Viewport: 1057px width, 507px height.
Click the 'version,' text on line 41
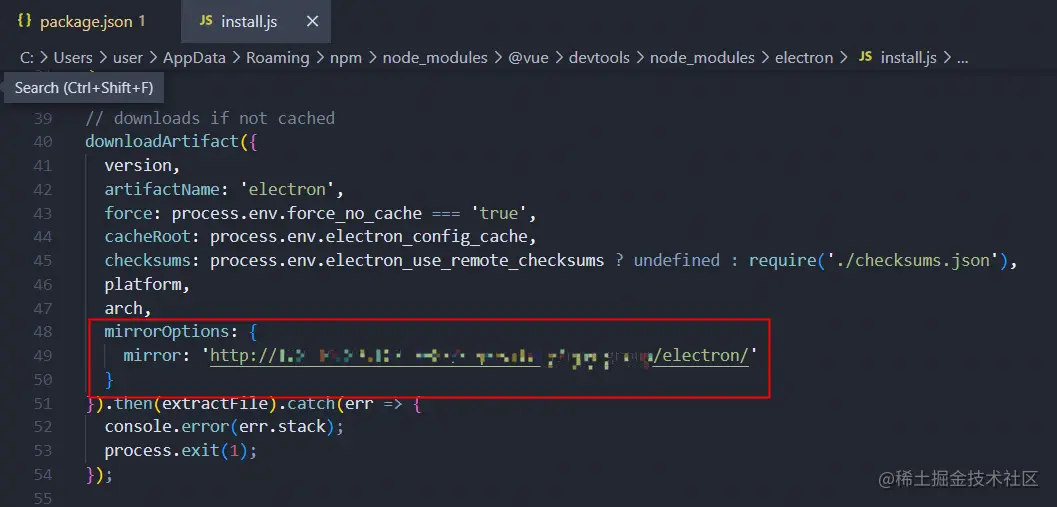(142, 165)
